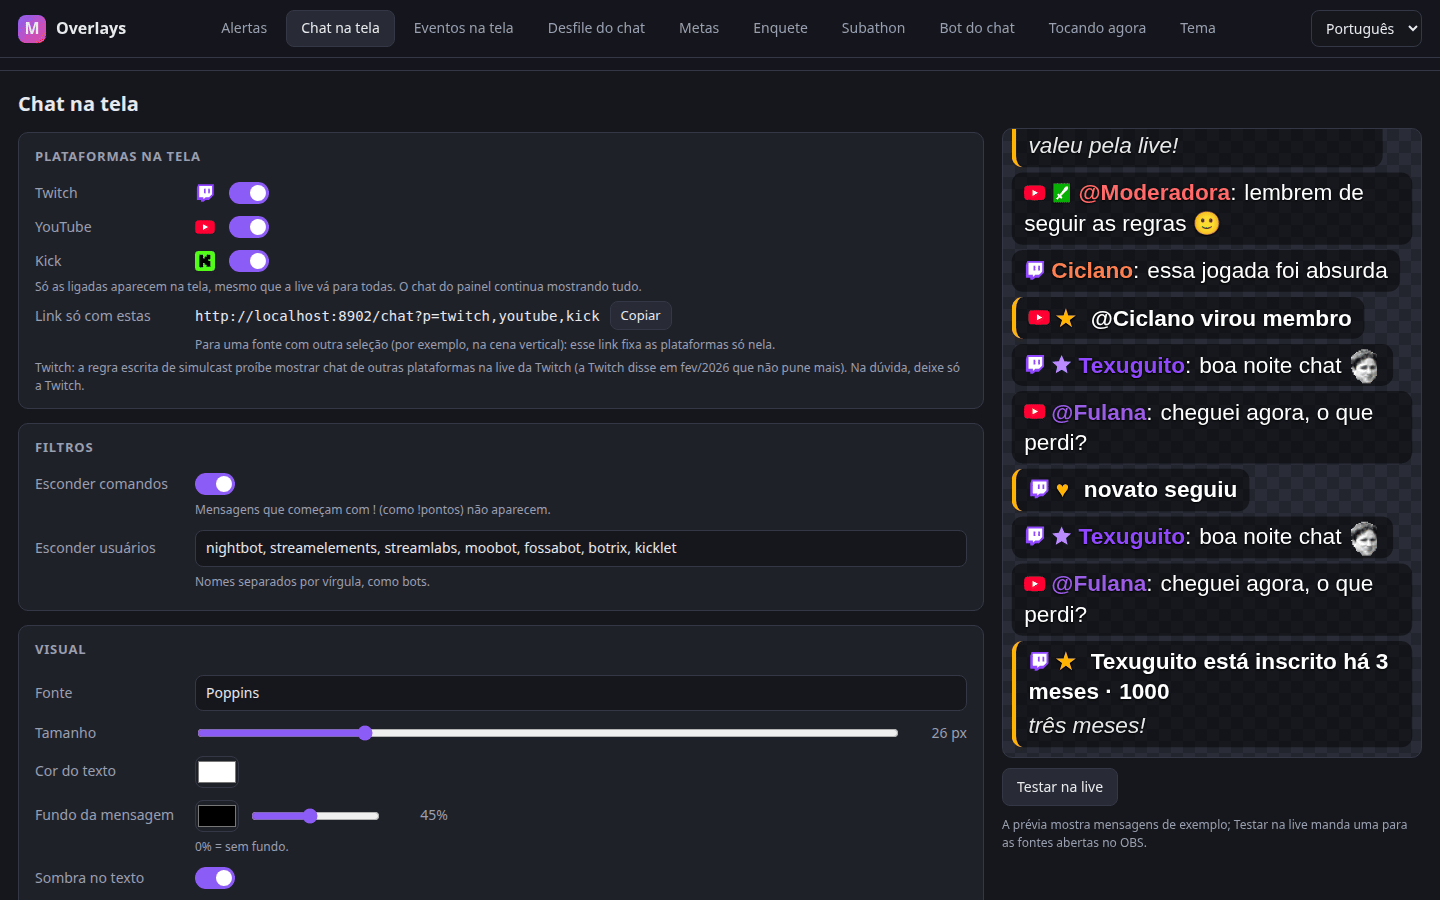
Task: Select the Tema tab
Action: pos(1197,28)
